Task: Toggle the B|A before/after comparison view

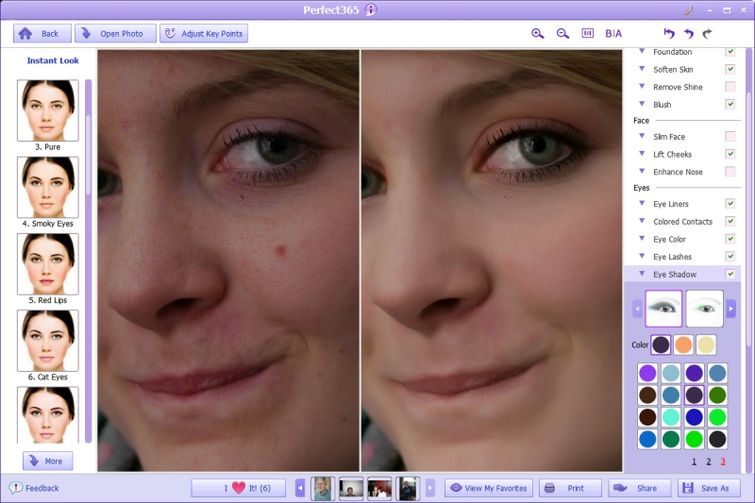Action: point(613,33)
